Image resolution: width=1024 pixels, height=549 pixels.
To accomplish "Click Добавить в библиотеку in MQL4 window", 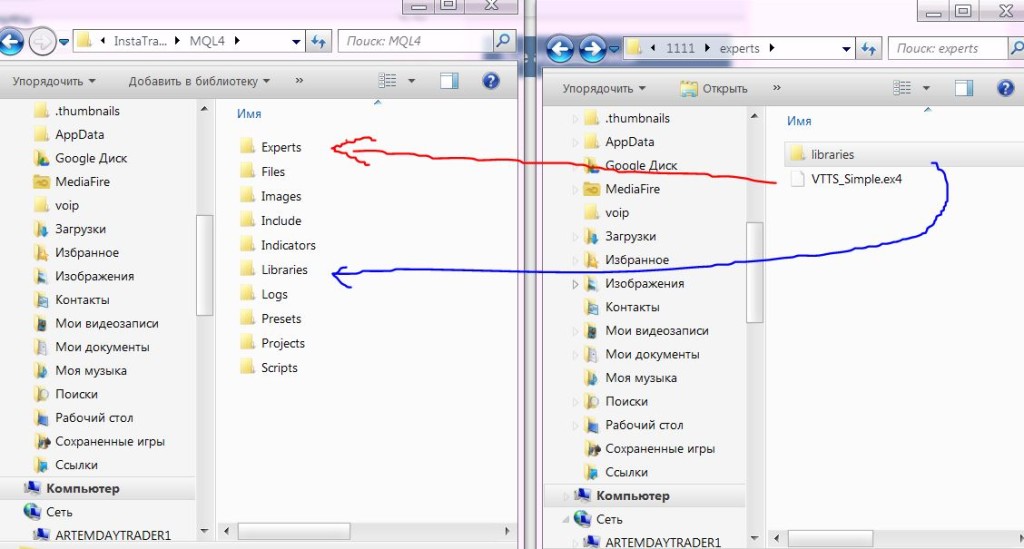I will 199,82.
